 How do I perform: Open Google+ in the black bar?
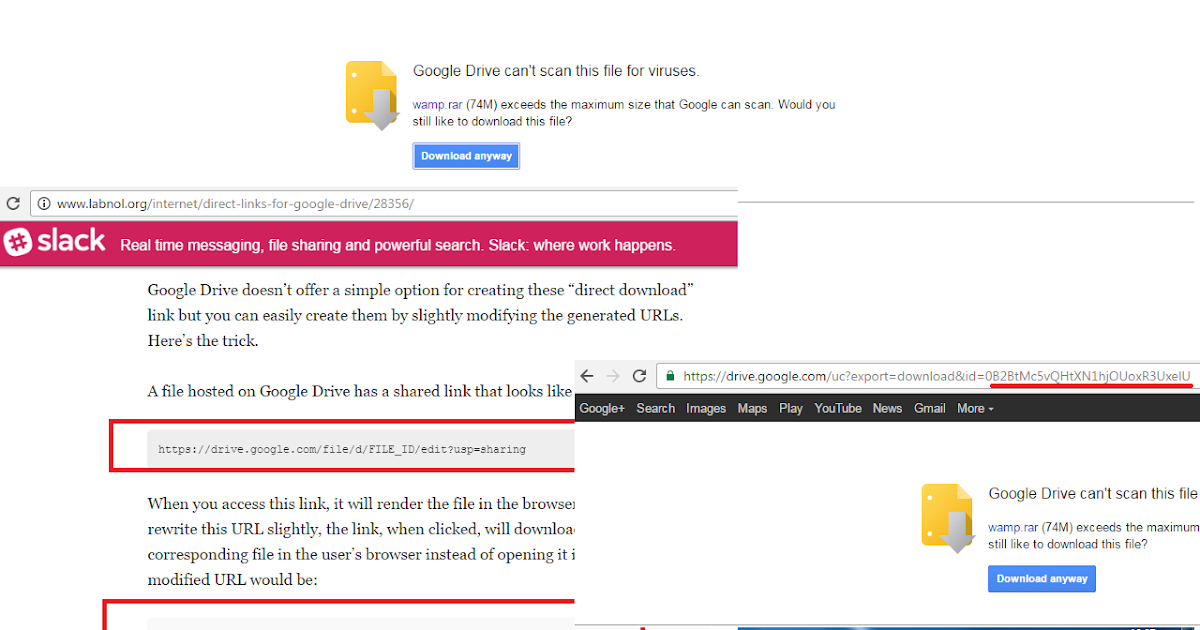[x=602, y=408]
